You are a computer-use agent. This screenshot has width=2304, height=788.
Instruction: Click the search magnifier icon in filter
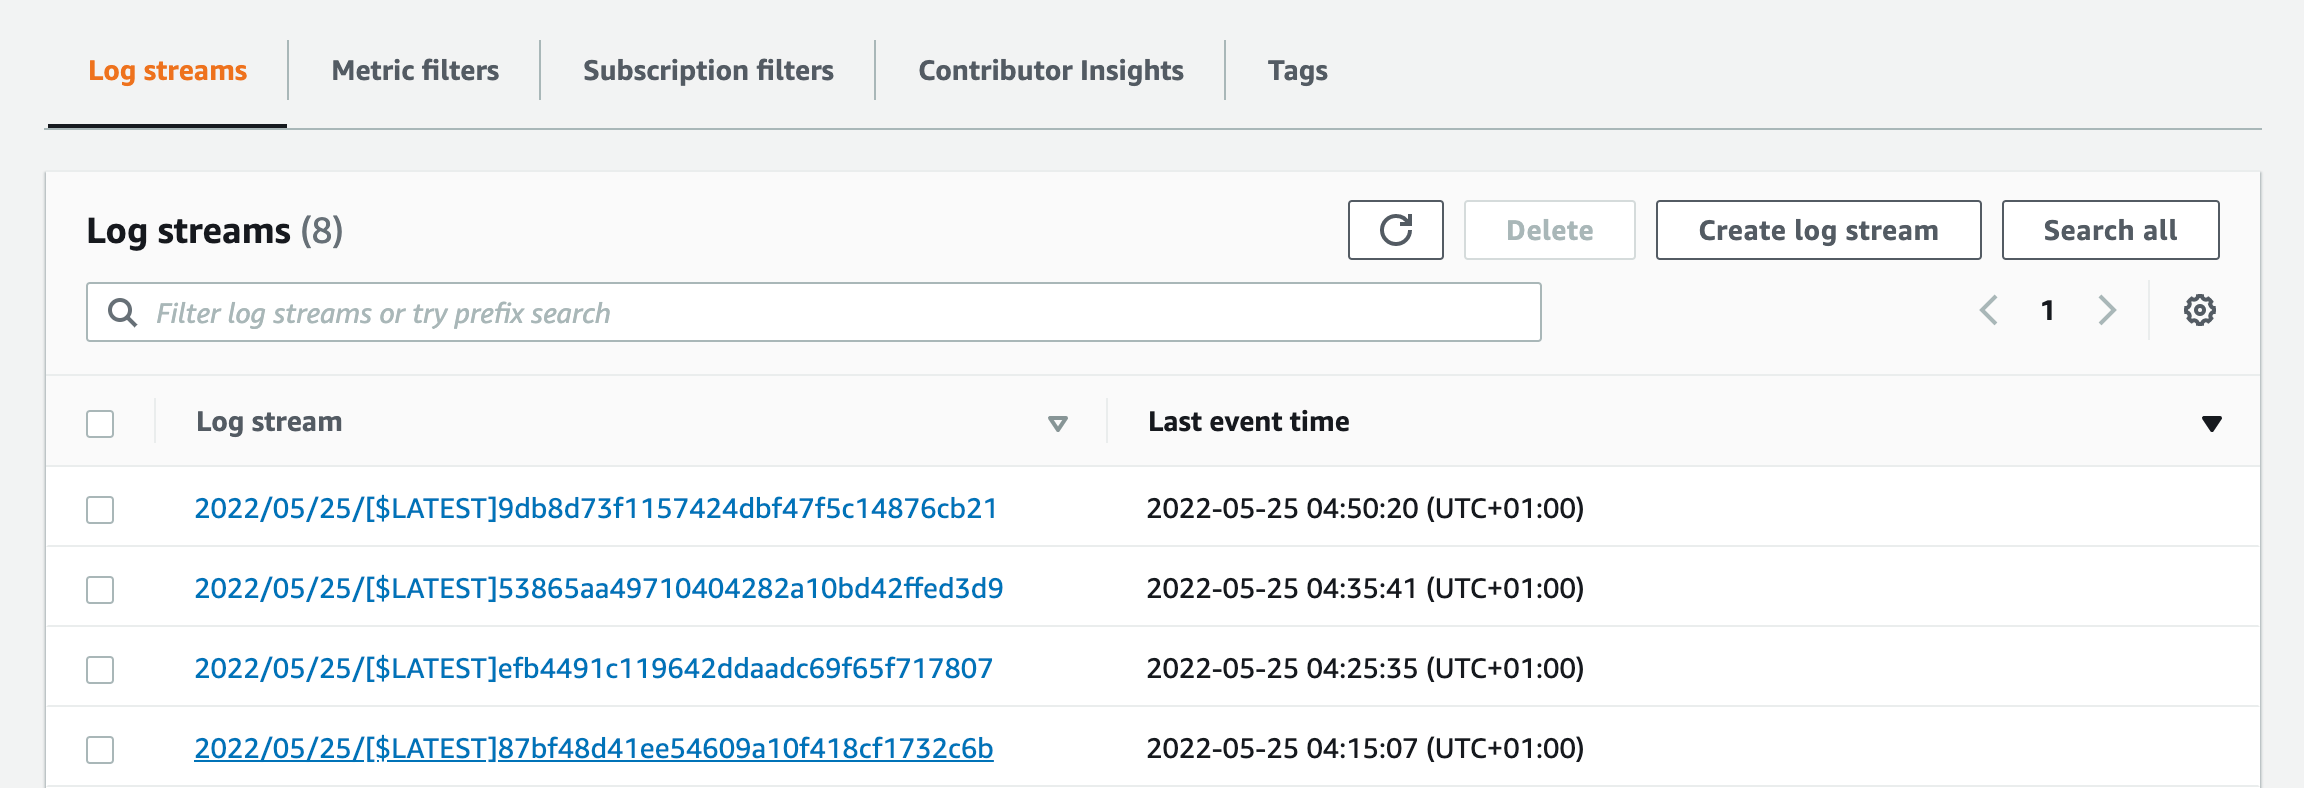point(122,313)
